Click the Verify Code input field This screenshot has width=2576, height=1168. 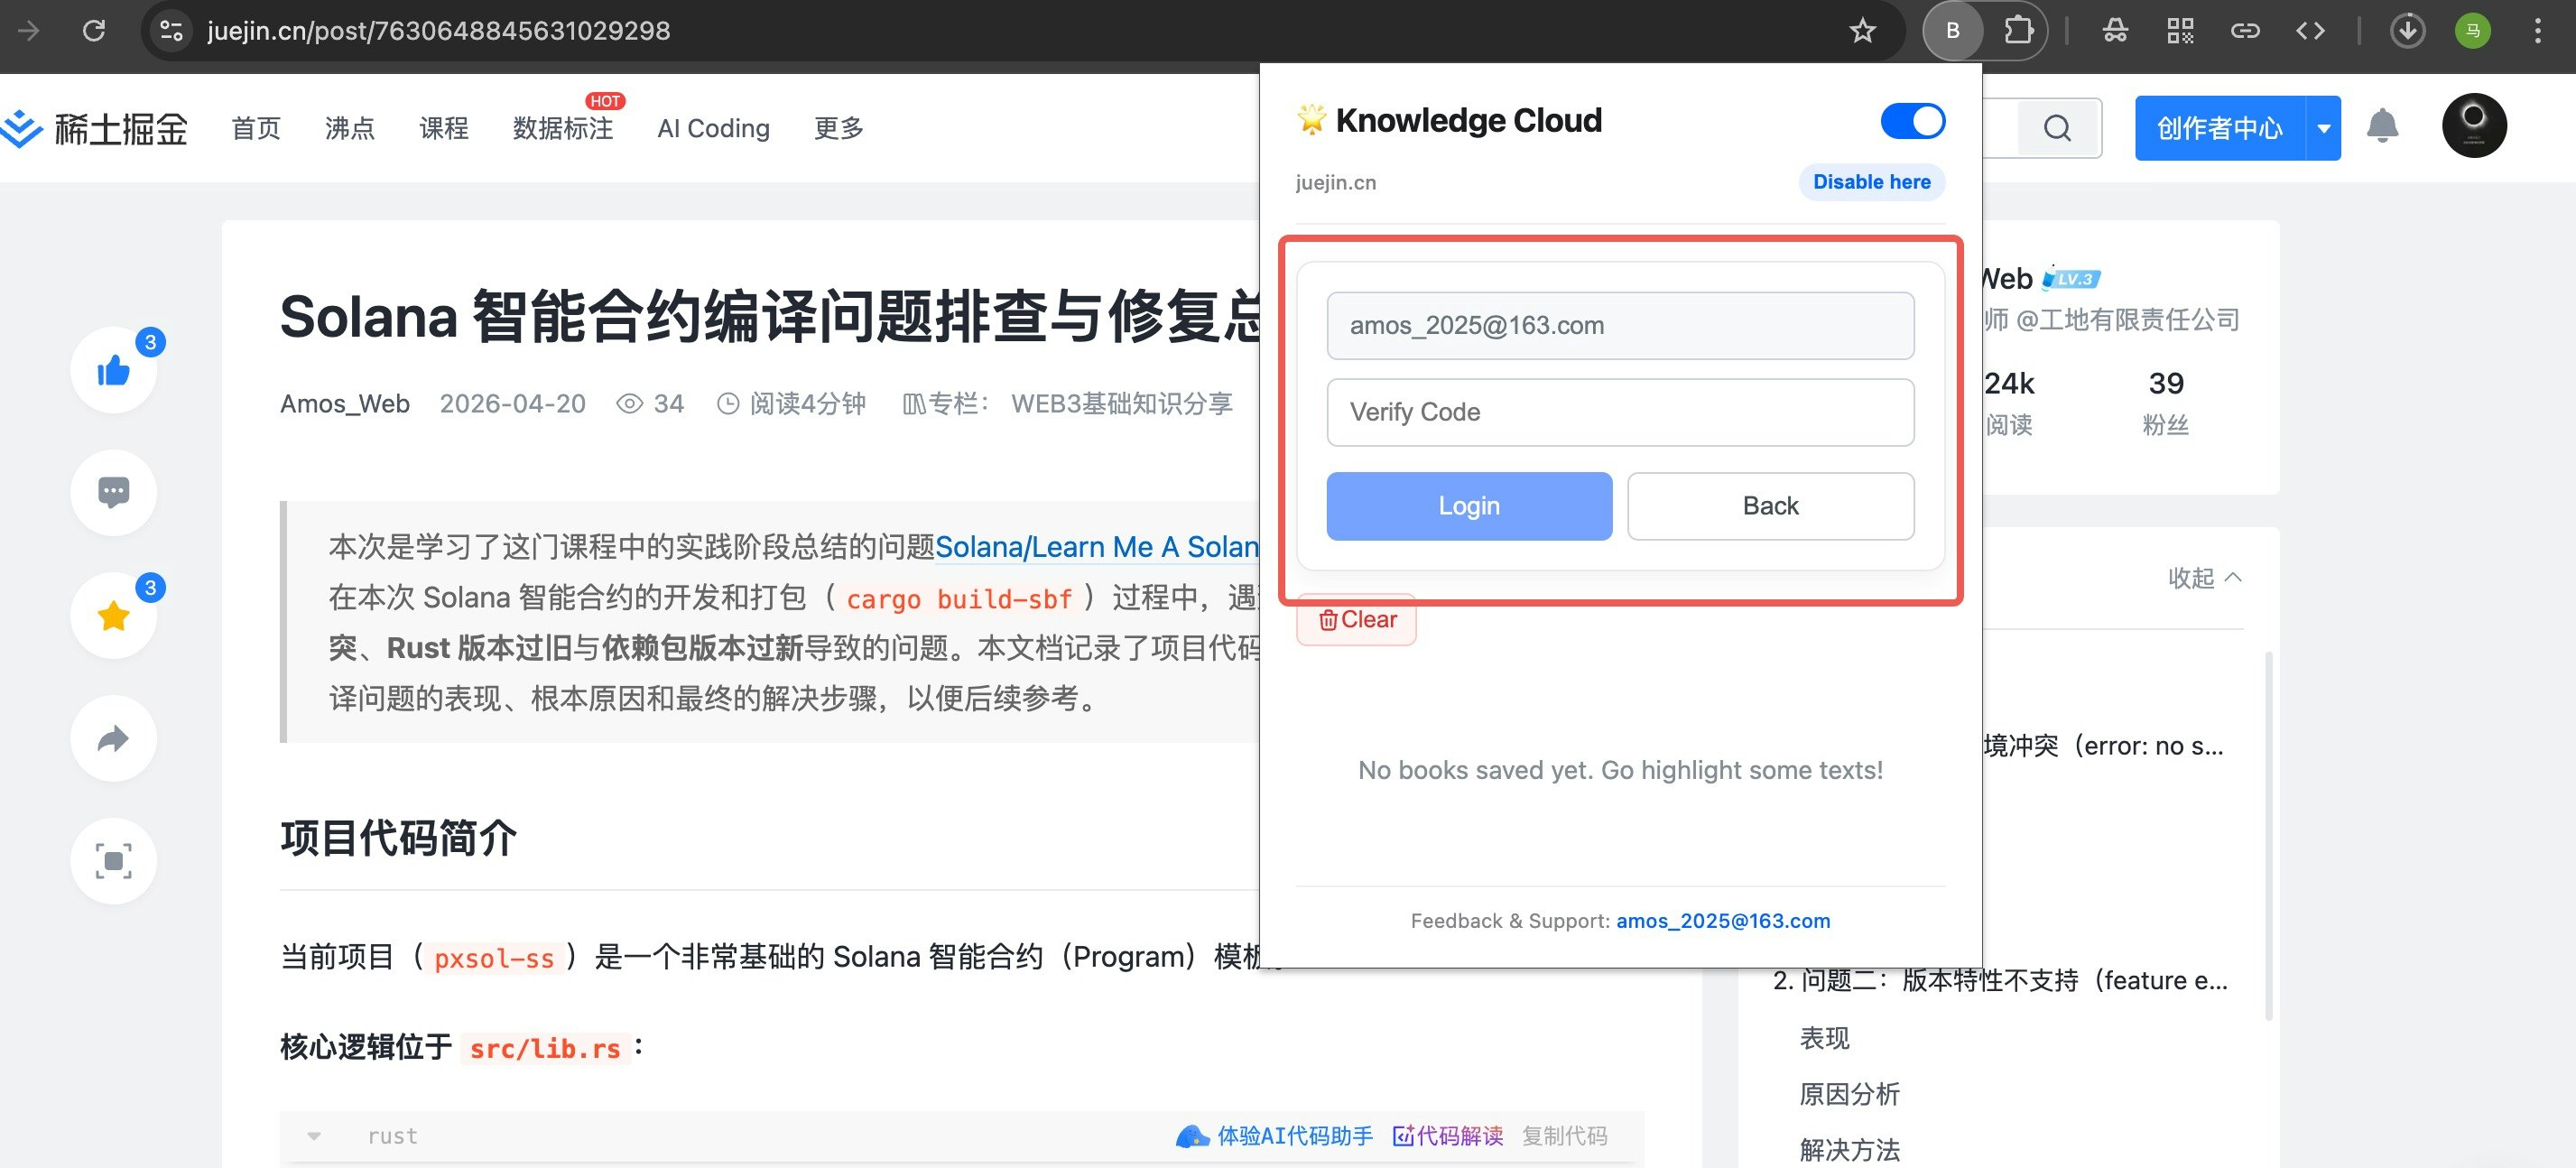(x=1620, y=412)
